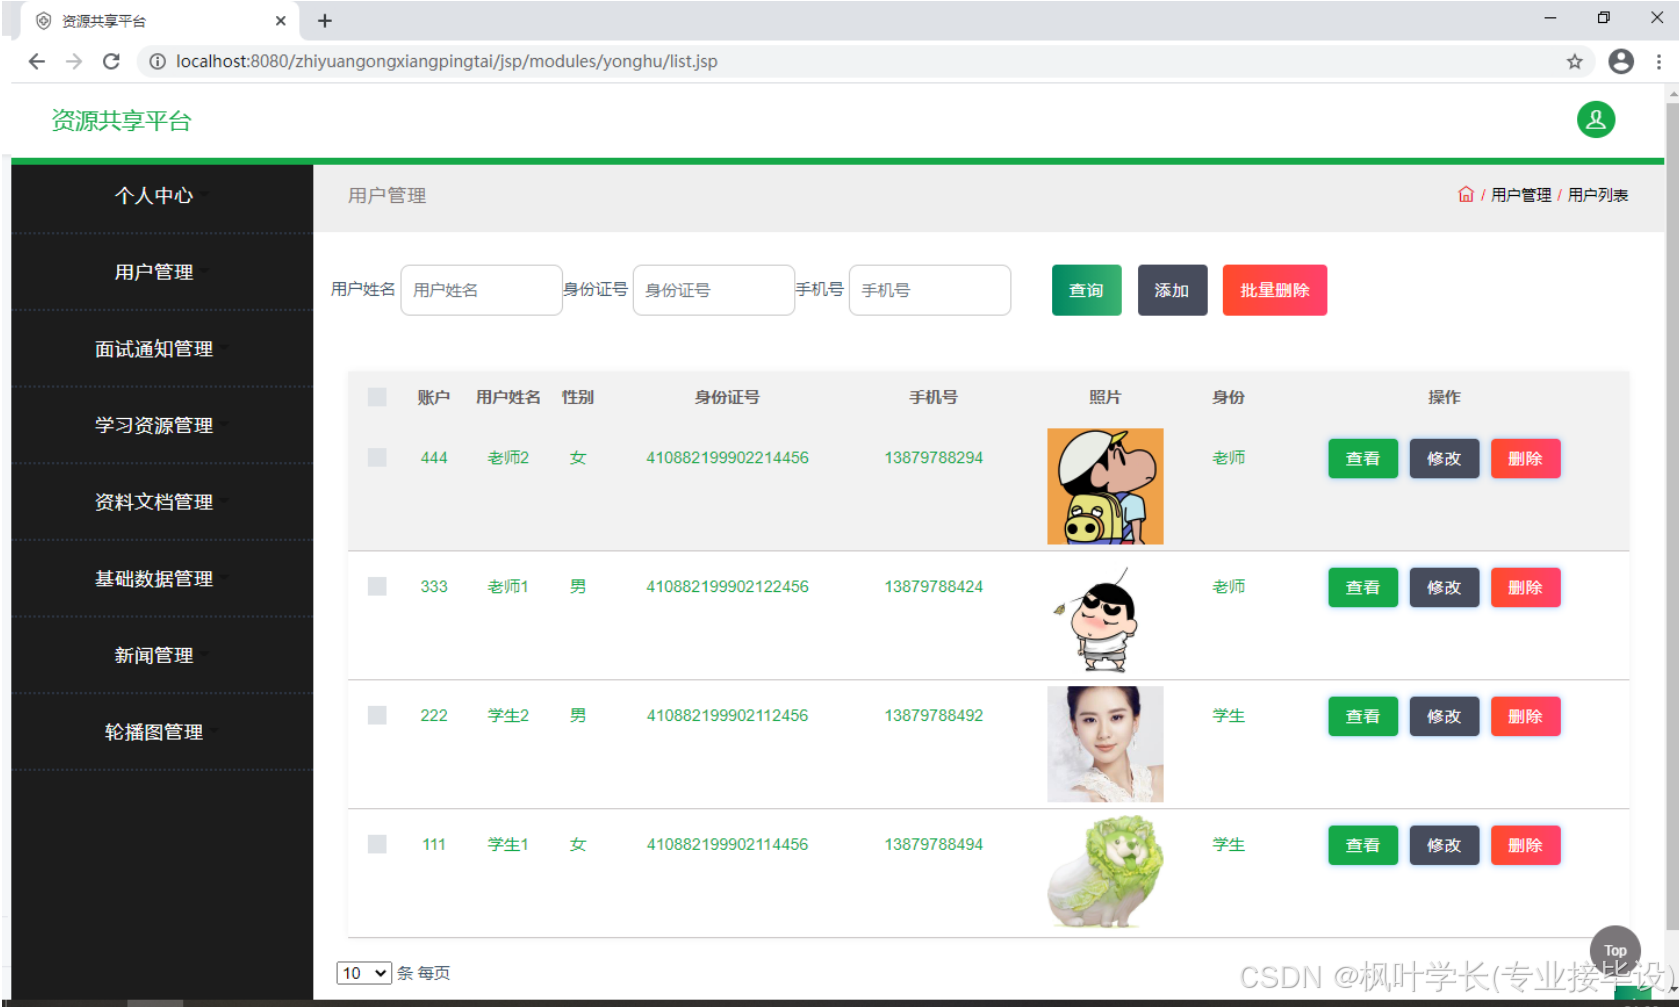Open site info icon in address bar
1679x1007 pixels.
(x=157, y=61)
